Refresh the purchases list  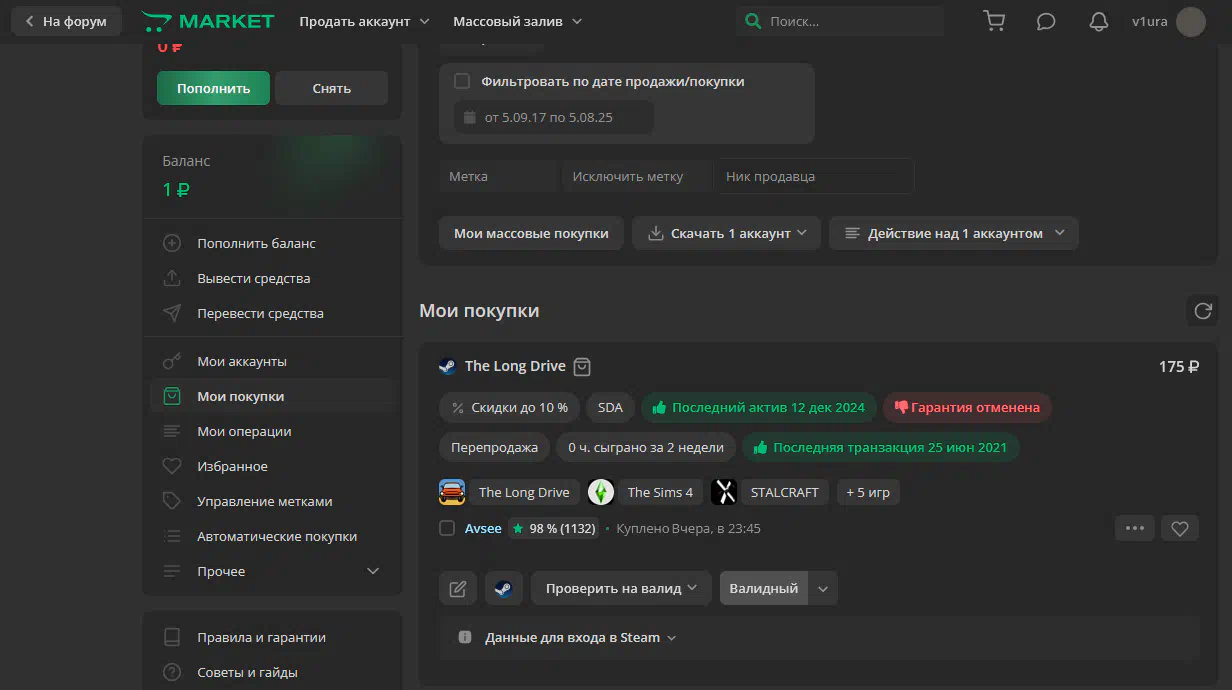click(x=1203, y=310)
